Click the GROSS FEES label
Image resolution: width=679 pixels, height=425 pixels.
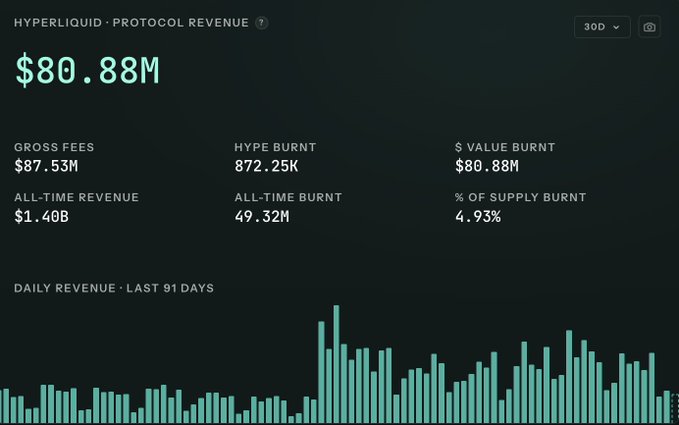point(54,147)
